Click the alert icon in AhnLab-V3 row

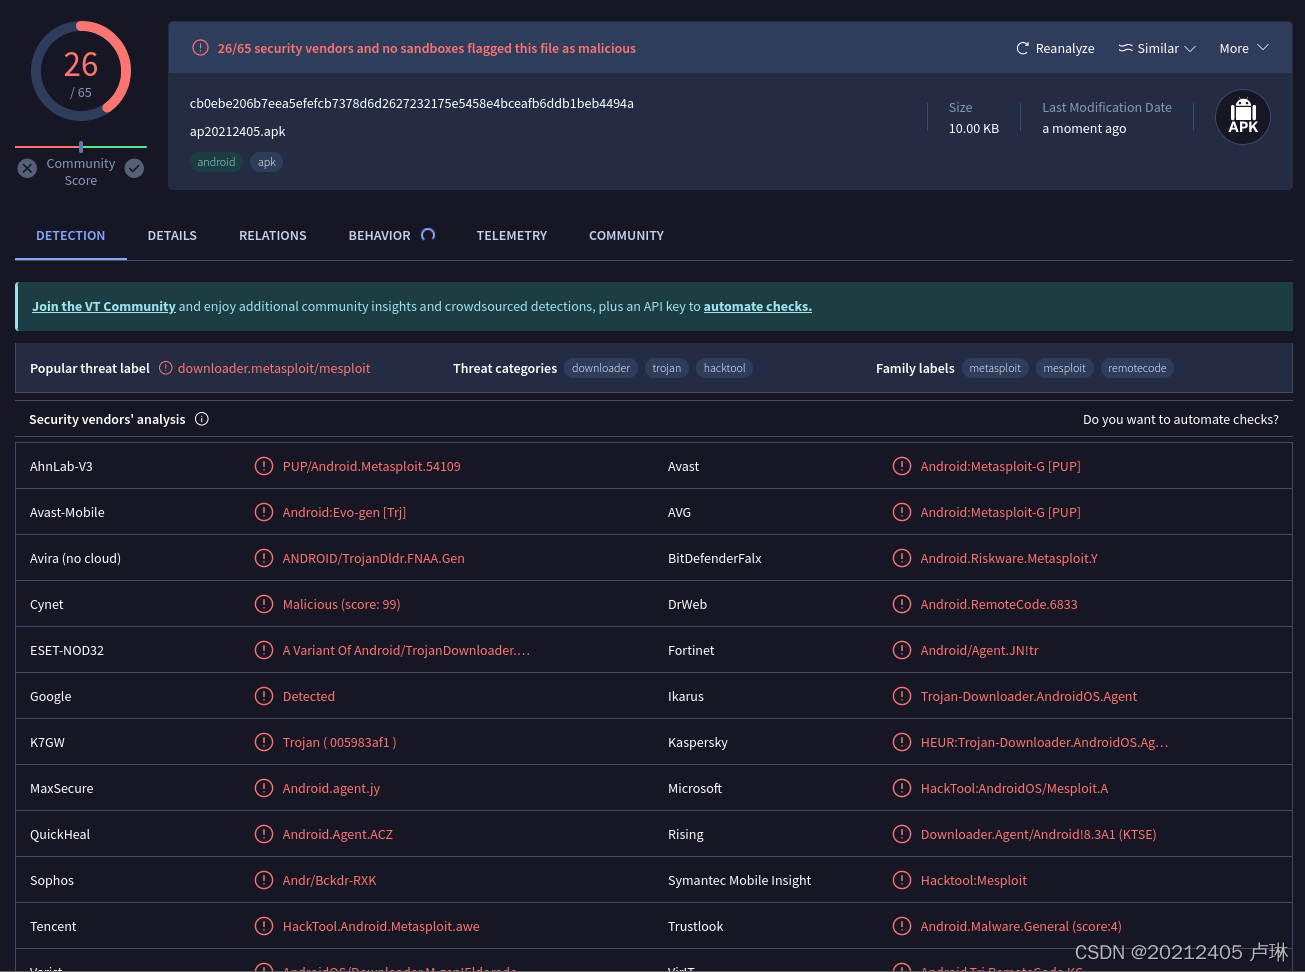pyautogui.click(x=264, y=466)
